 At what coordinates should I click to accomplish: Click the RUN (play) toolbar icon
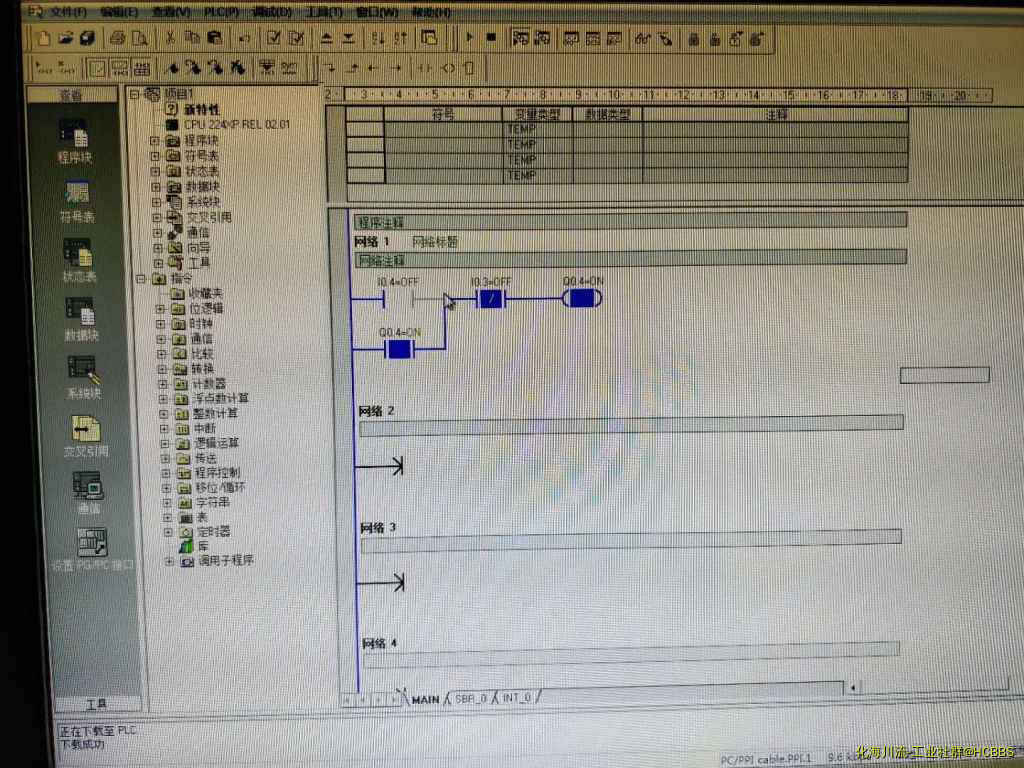pyautogui.click(x=469, y=38)
